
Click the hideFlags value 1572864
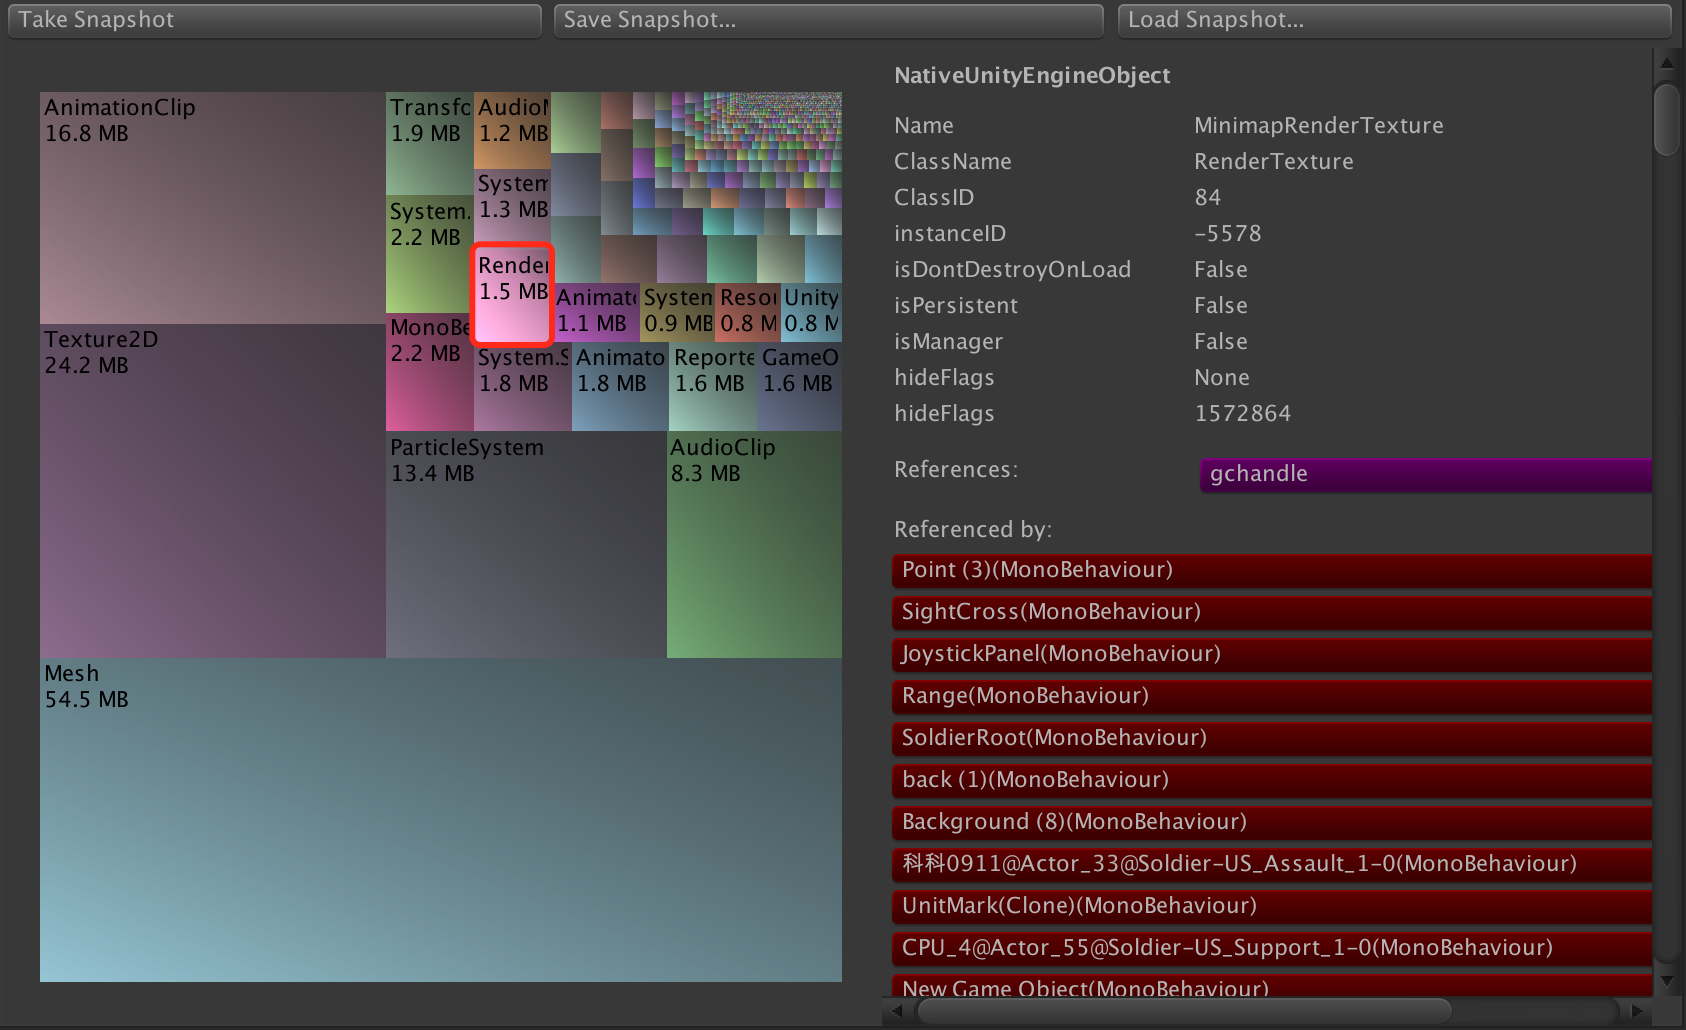tap(1243, 414)
